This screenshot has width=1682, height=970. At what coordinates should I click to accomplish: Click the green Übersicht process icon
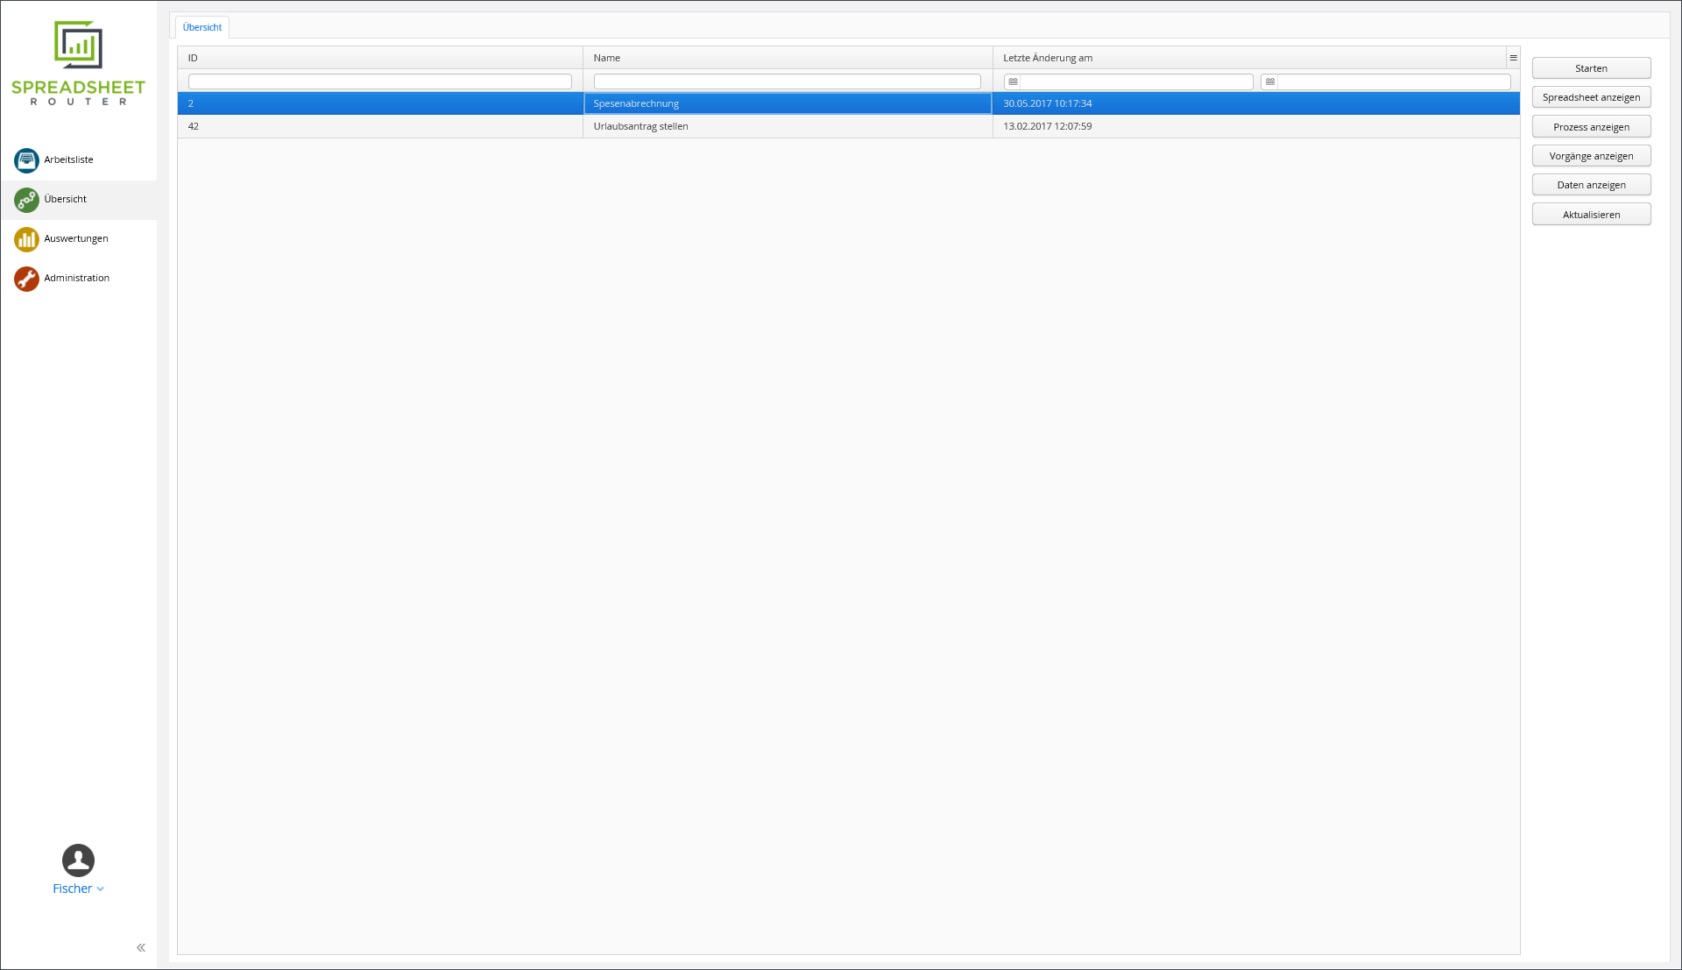[27, 200]
